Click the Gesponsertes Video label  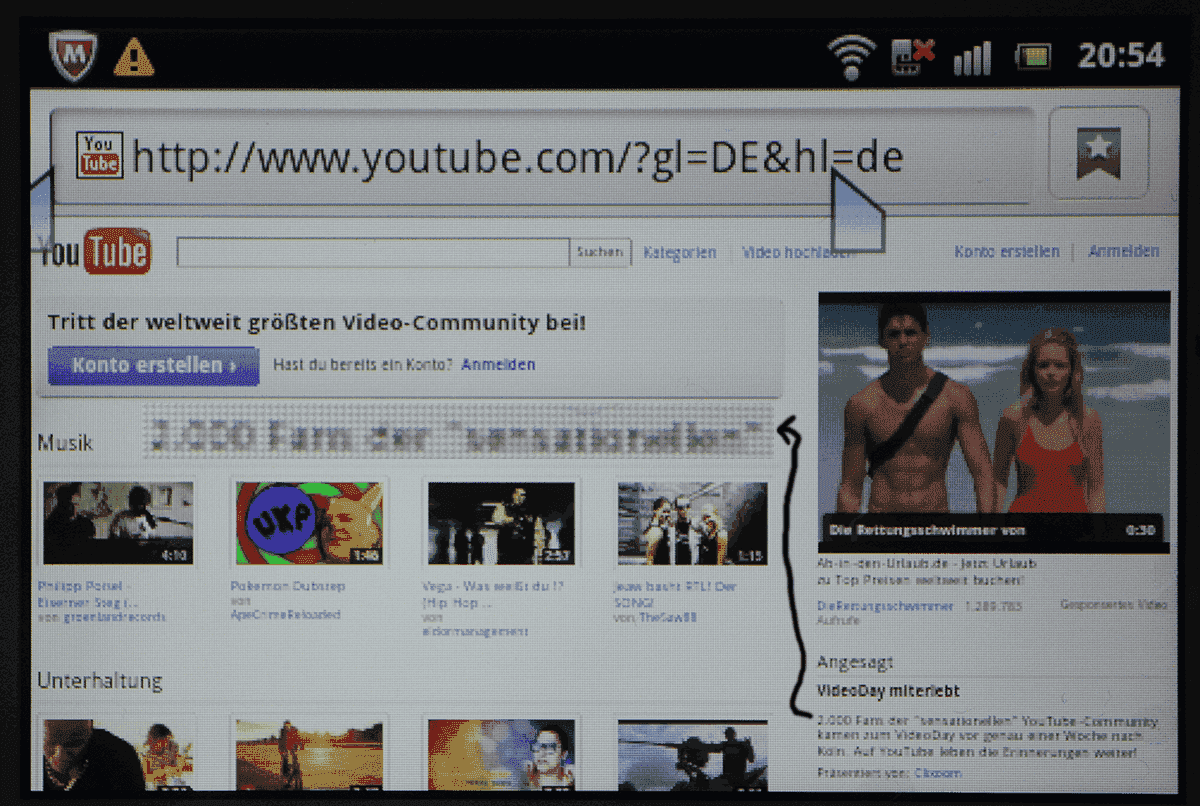(x=1113, y=605)
